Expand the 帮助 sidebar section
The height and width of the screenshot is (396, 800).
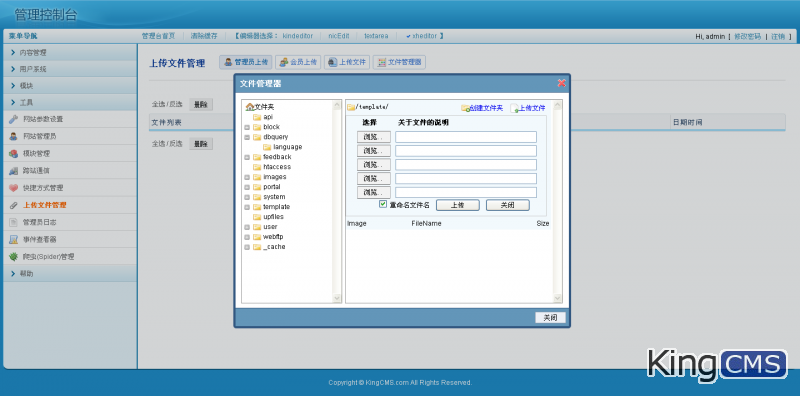click(x=70, y=274)
